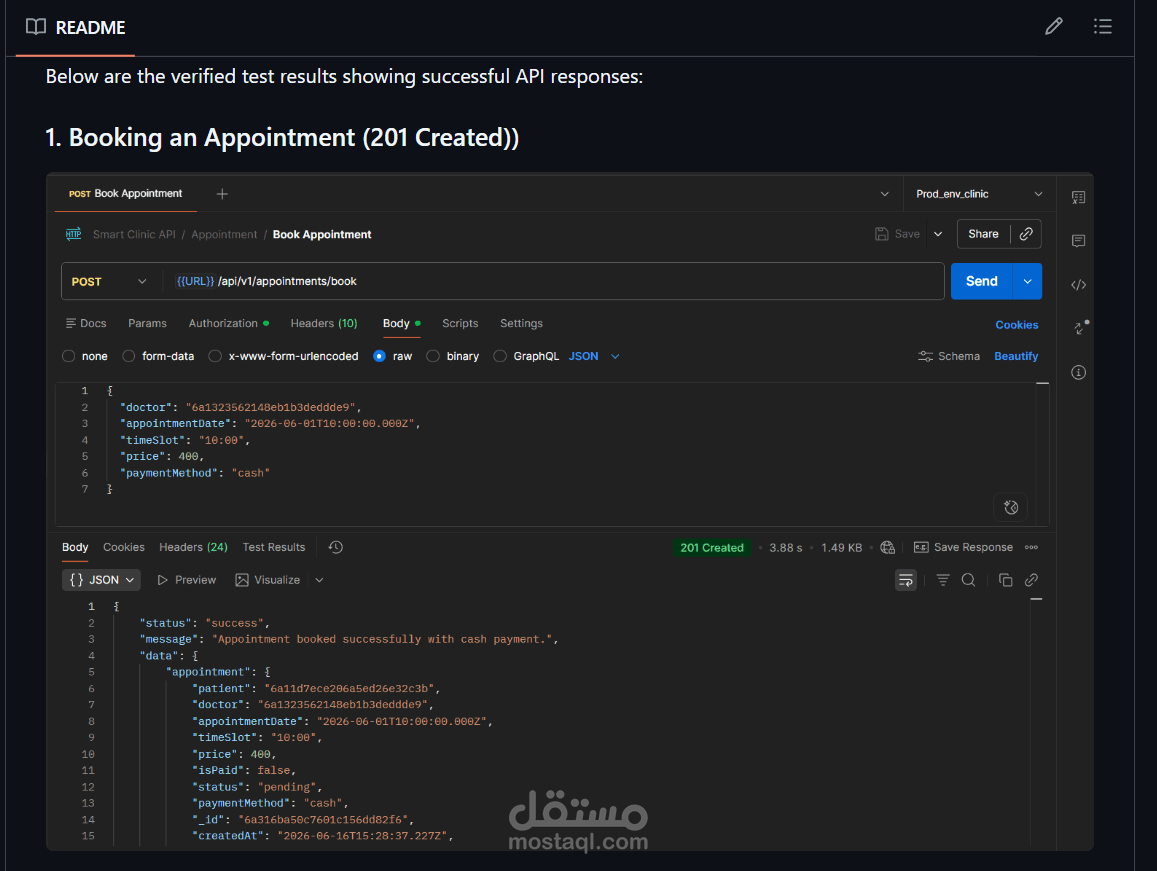
Task: Click the Schema icon beside Beautify
Action: tap(925, 356)
